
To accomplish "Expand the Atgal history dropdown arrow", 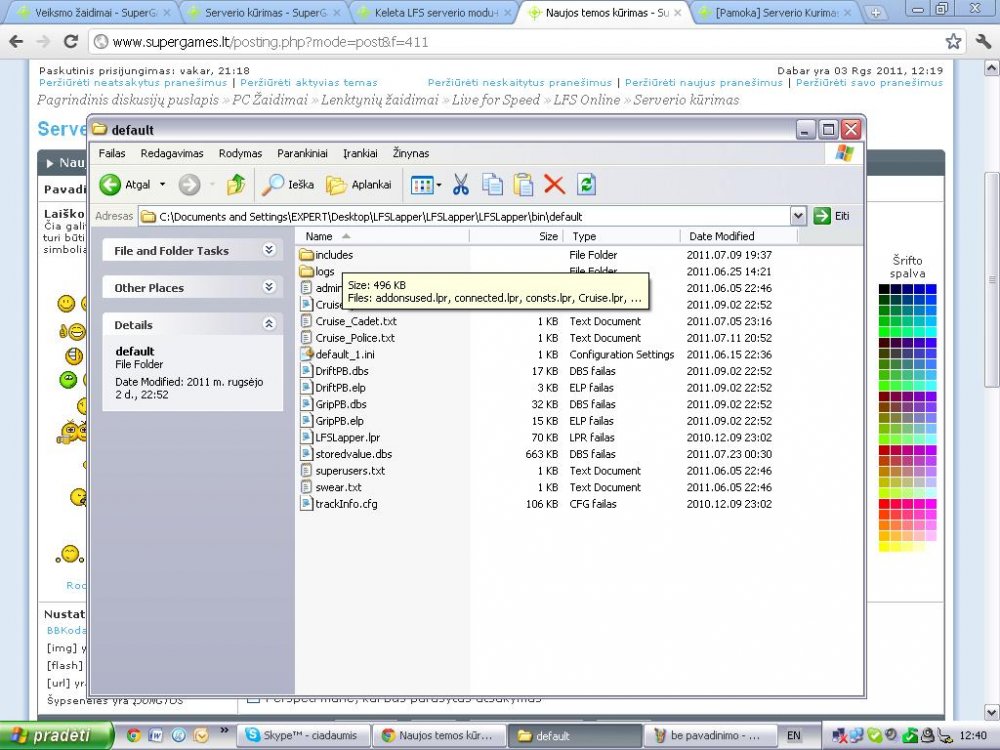I will click(162, 185).
